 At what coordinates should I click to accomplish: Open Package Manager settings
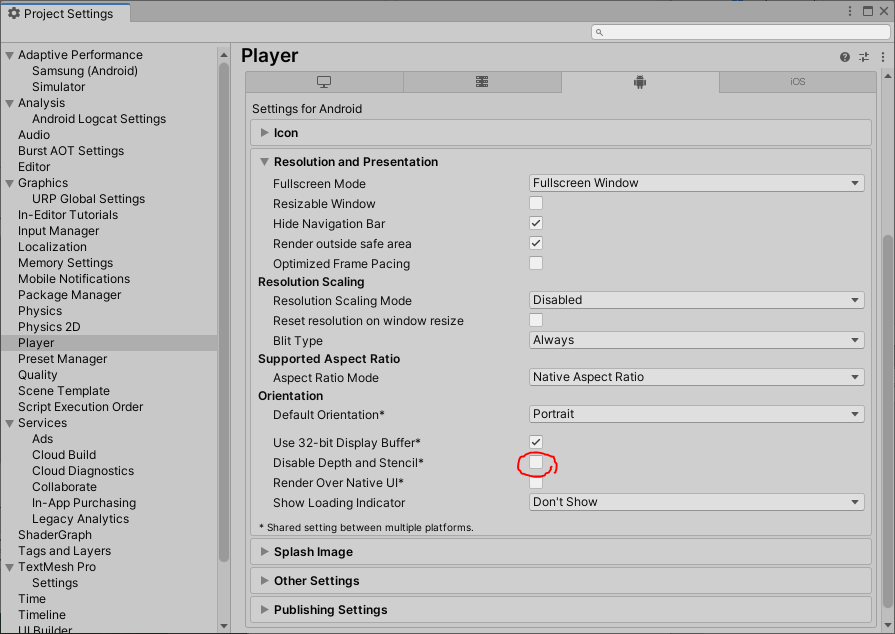point(69,294)
